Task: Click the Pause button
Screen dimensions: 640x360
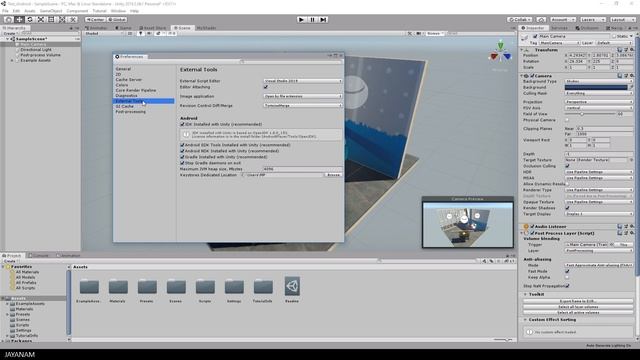Action: pyautogui.click(x=312, y=19)
